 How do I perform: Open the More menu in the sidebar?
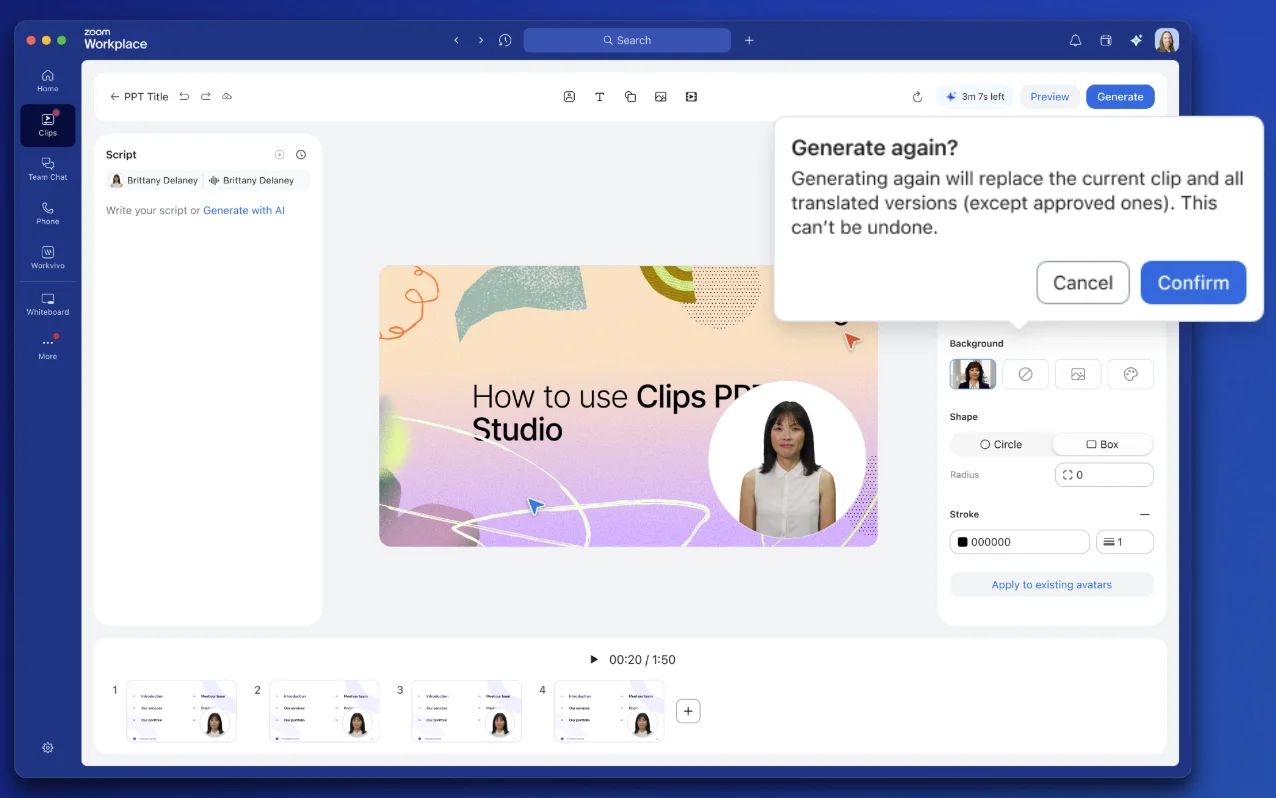(47, 348)
